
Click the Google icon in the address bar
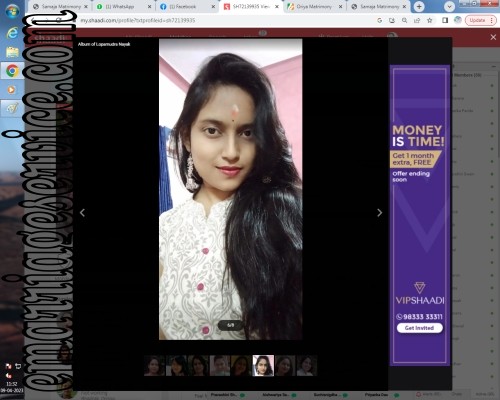380,20
